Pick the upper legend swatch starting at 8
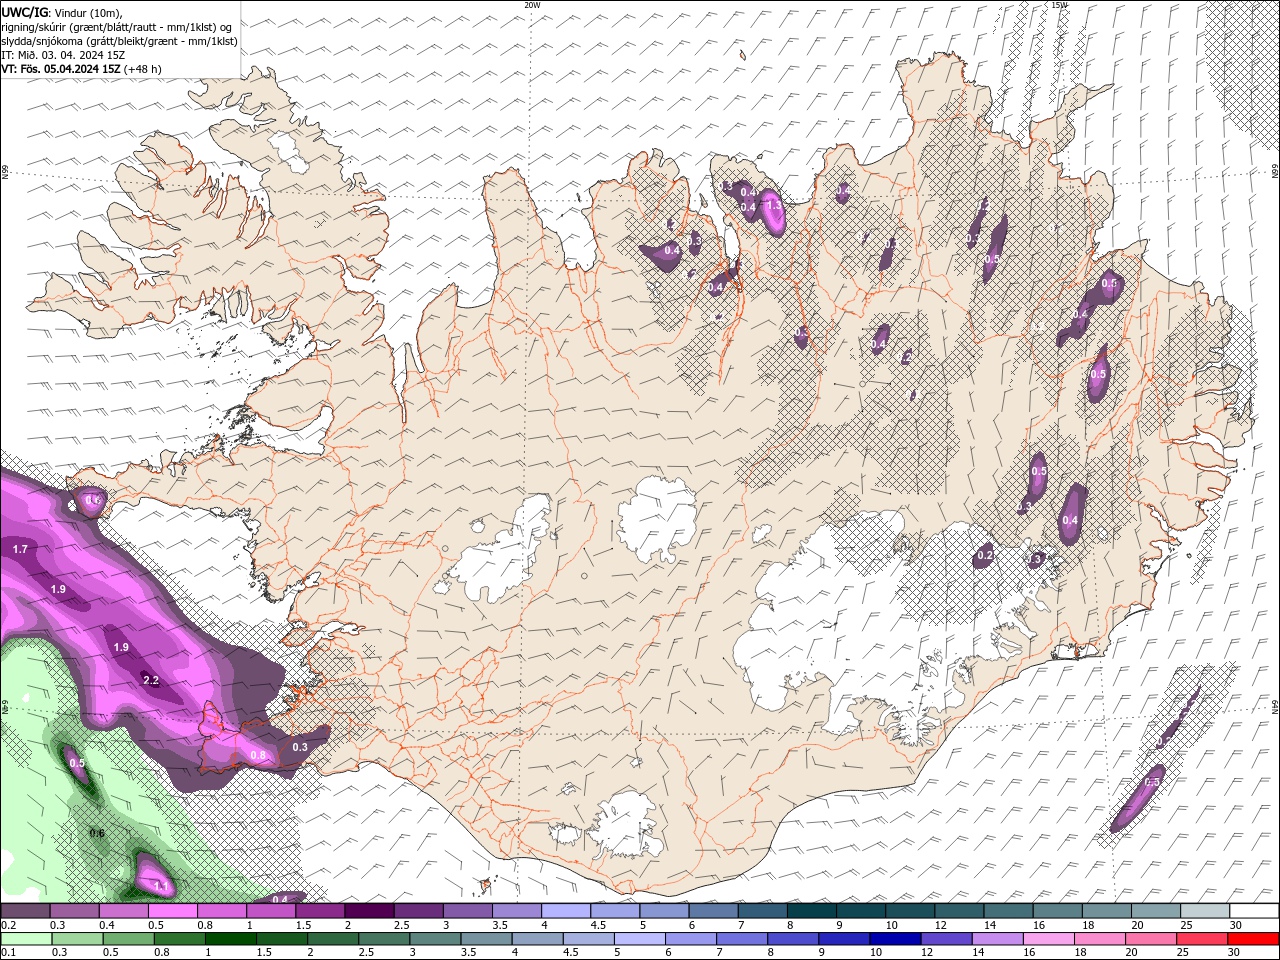This screenshot has width=1280, height=960. [811, 911]
